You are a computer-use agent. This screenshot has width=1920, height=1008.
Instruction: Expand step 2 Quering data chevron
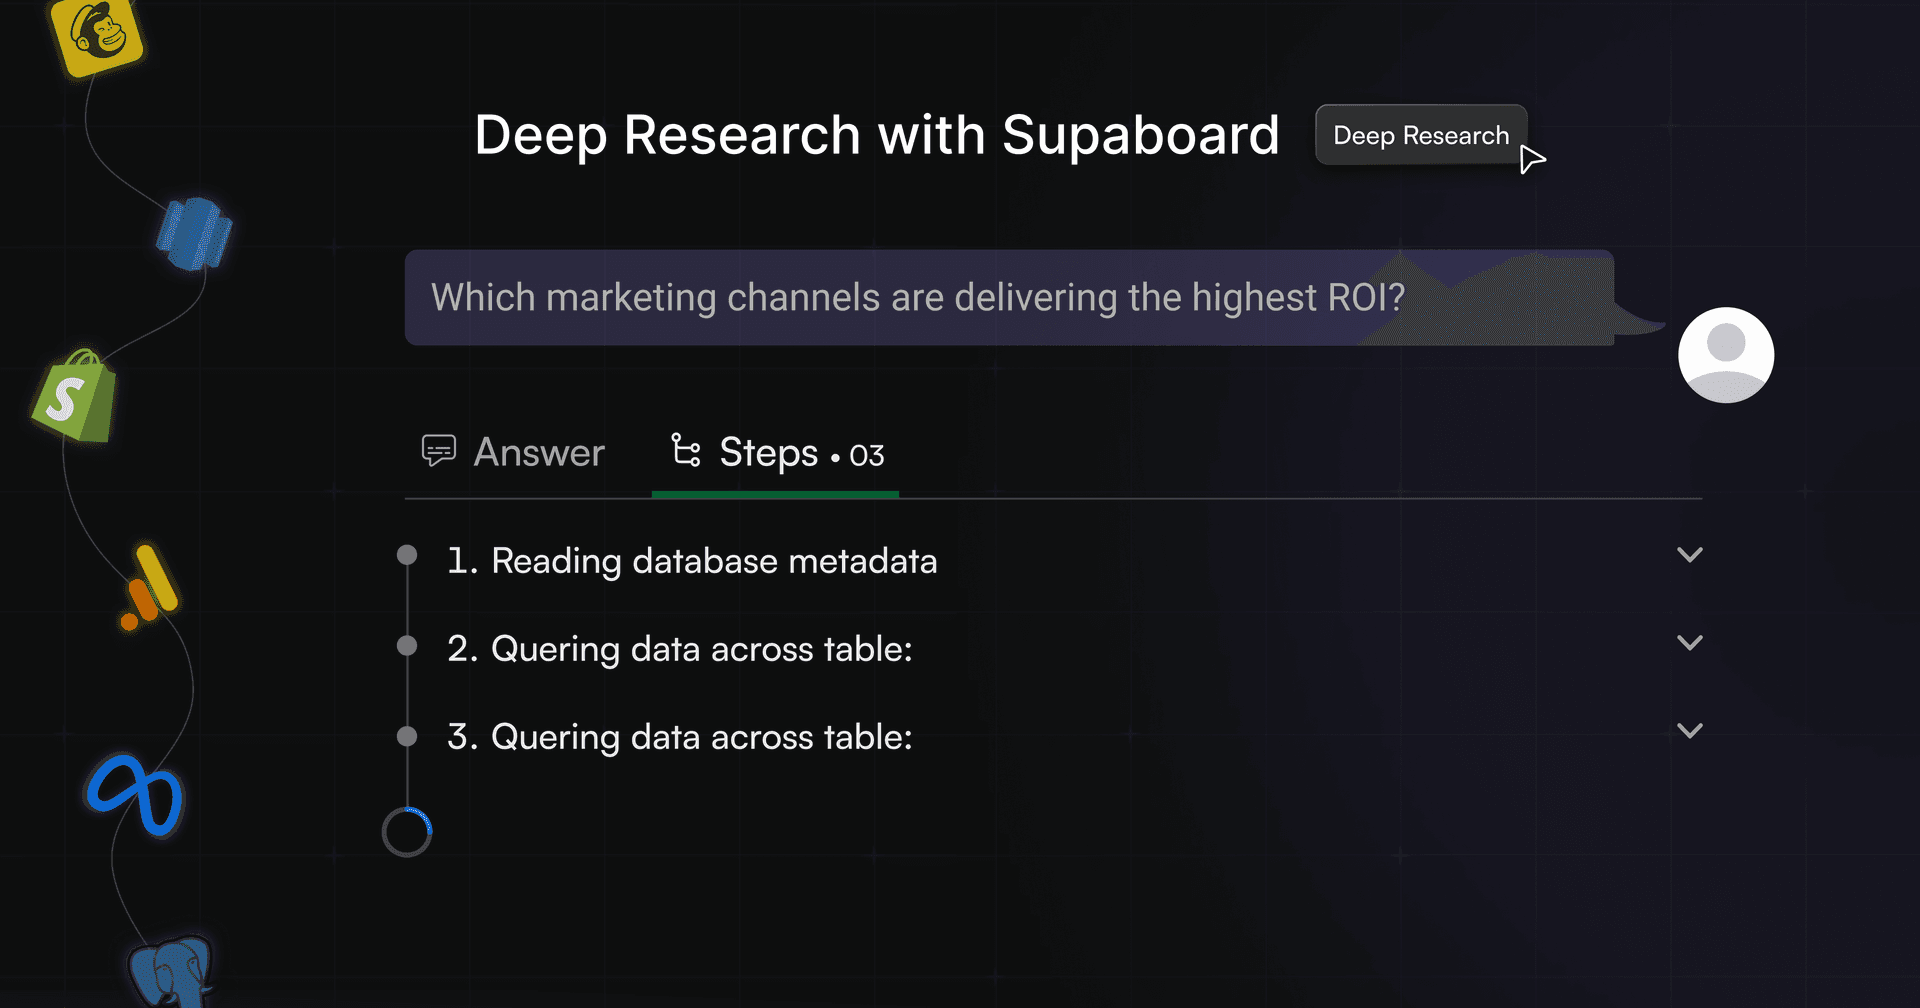coord(1690,643)
